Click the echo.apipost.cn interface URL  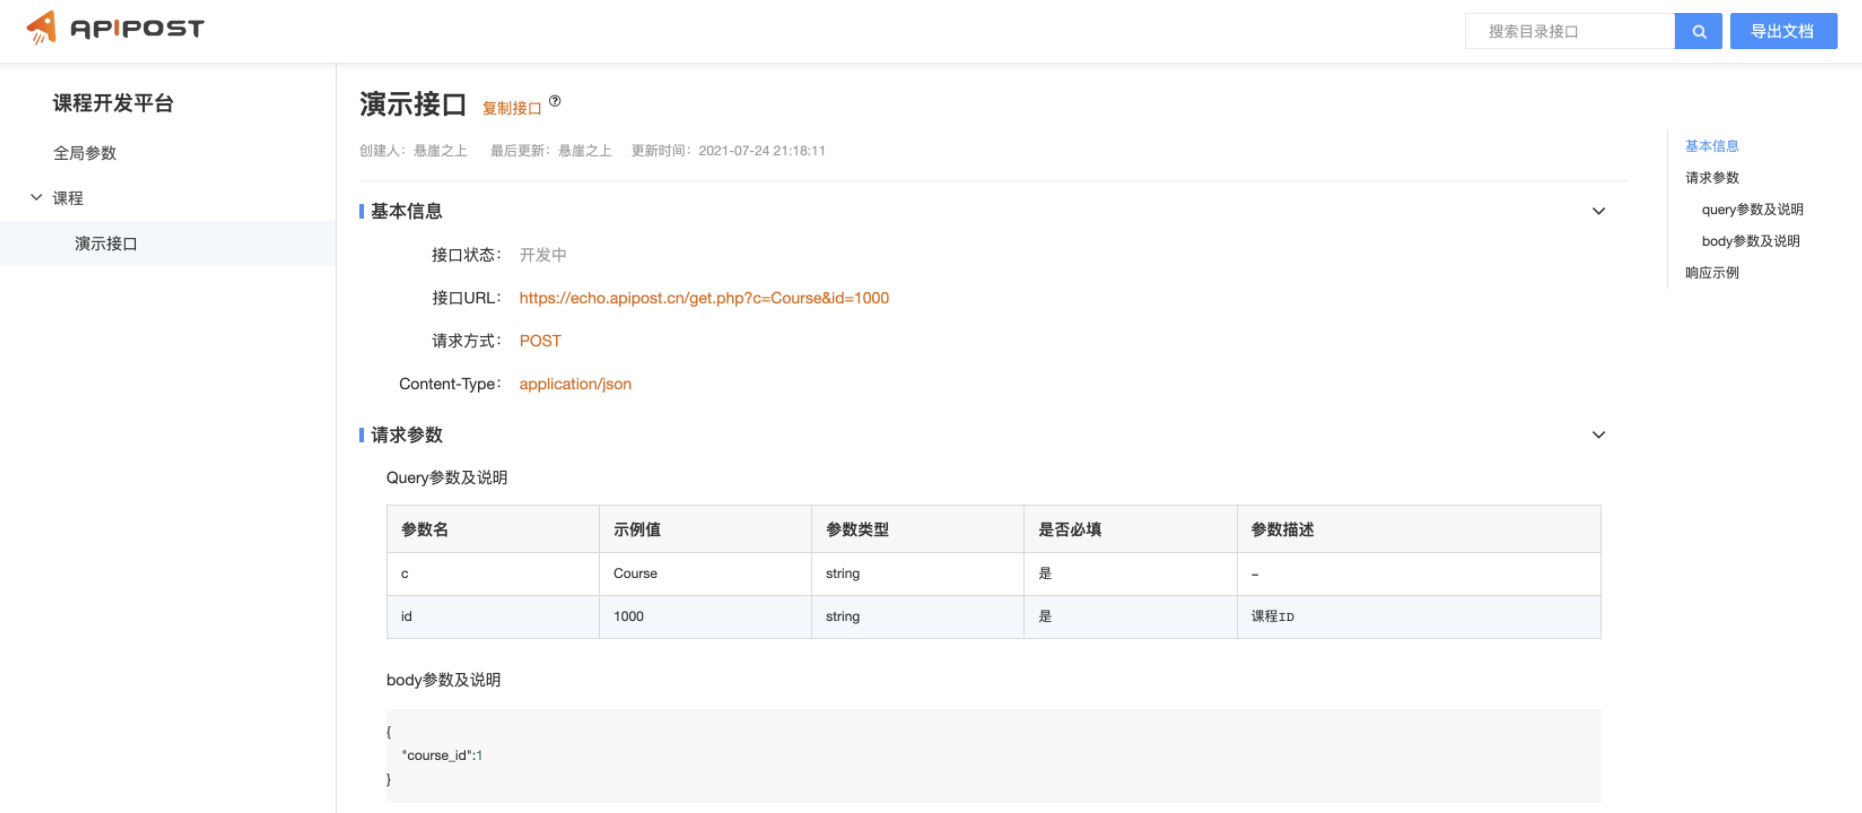pyautogui.click(x=704, y=298)
